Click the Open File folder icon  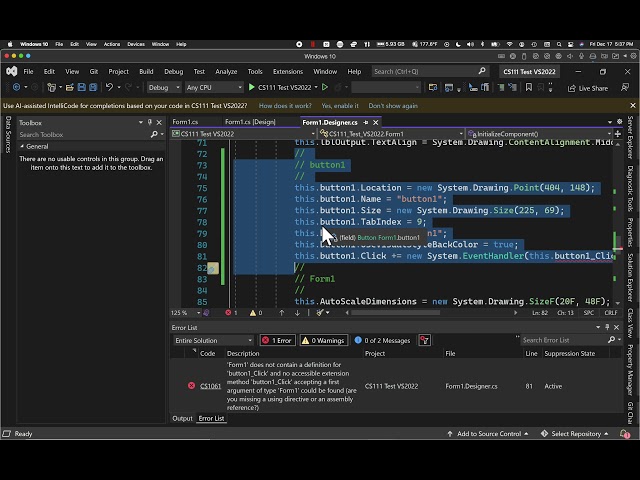click(x=69, y=87)
